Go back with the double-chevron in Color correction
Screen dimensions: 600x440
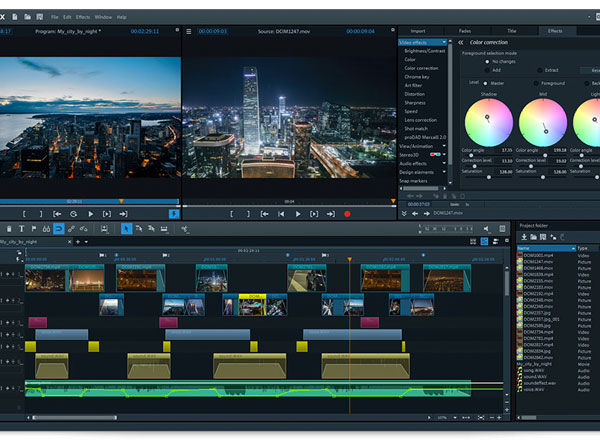pyautogui.click(x=461, y=42)
